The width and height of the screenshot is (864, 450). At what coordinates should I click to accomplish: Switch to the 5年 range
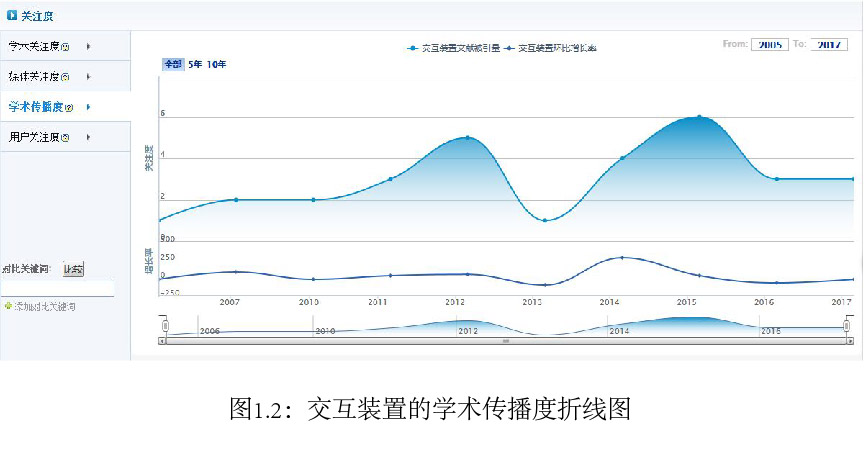[195, 64]
